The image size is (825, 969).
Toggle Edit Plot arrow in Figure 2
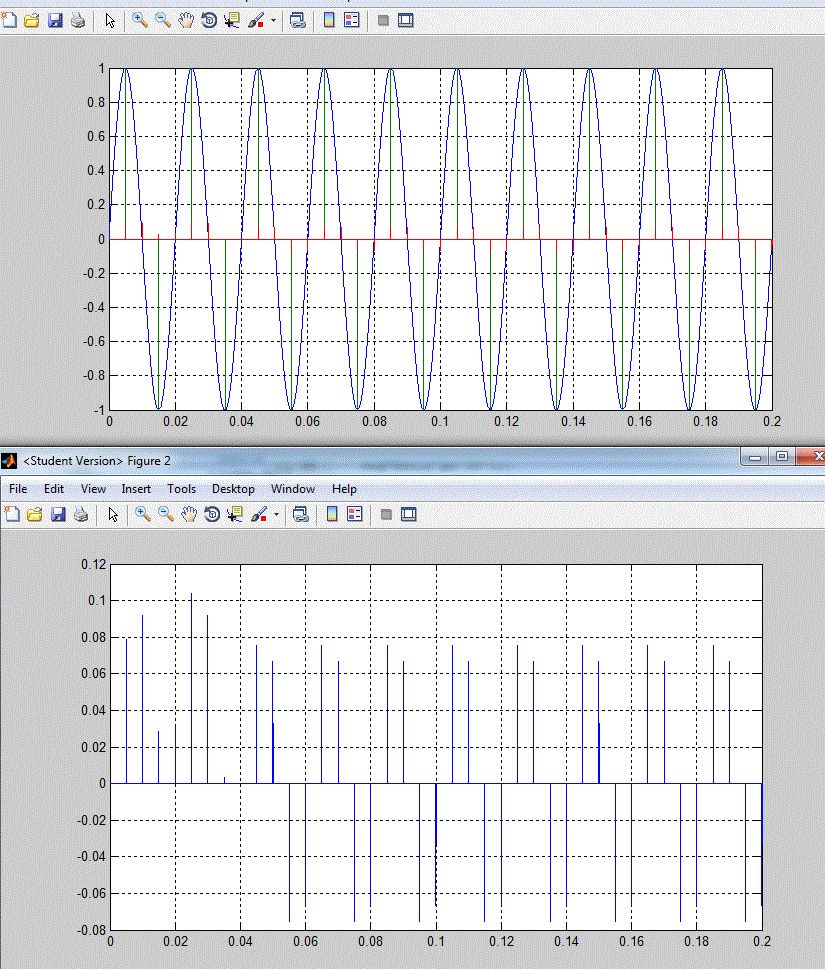112,514
